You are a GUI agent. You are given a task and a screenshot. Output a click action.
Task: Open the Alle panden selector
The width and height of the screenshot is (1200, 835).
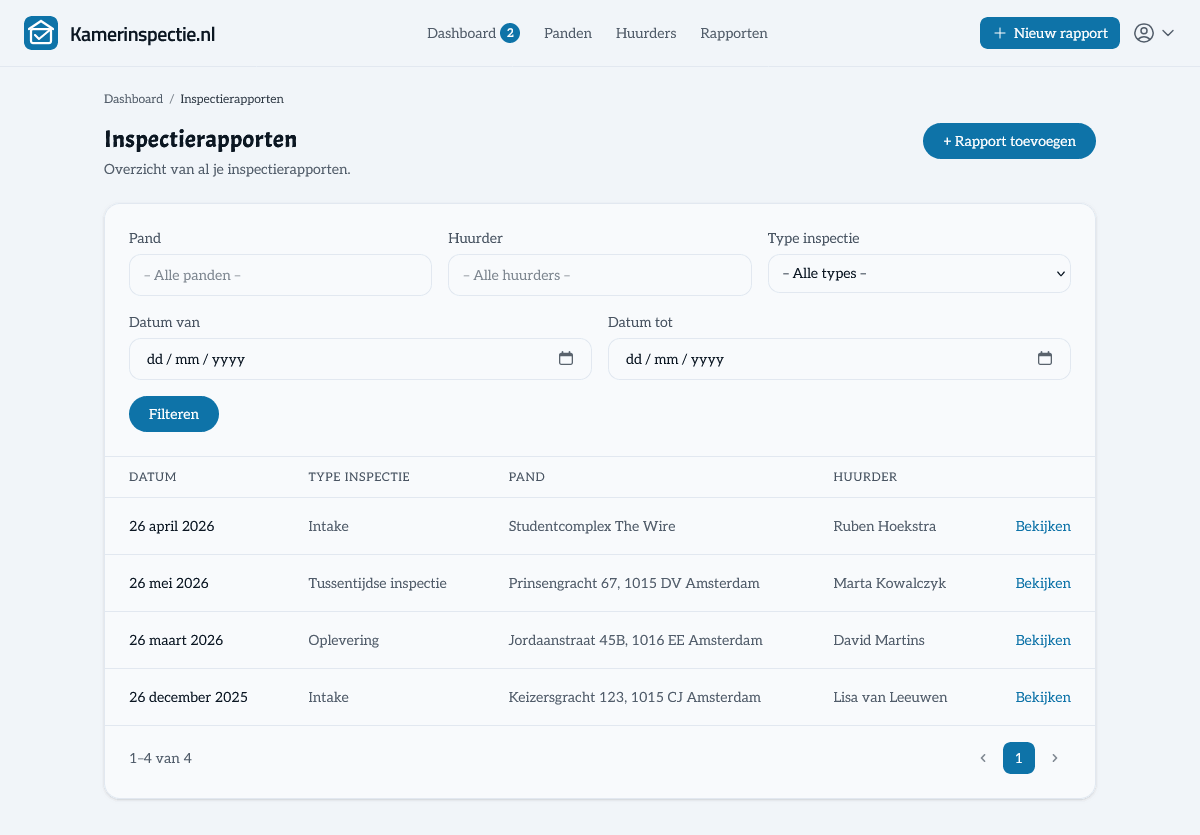[x=280, y=275]
